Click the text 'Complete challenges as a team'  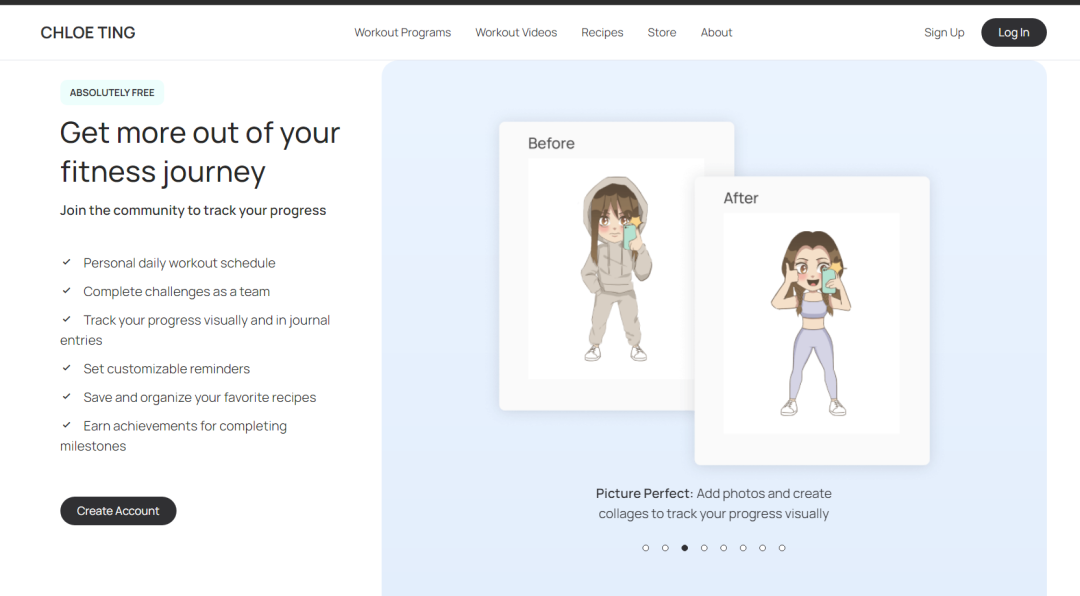point(176,291)
